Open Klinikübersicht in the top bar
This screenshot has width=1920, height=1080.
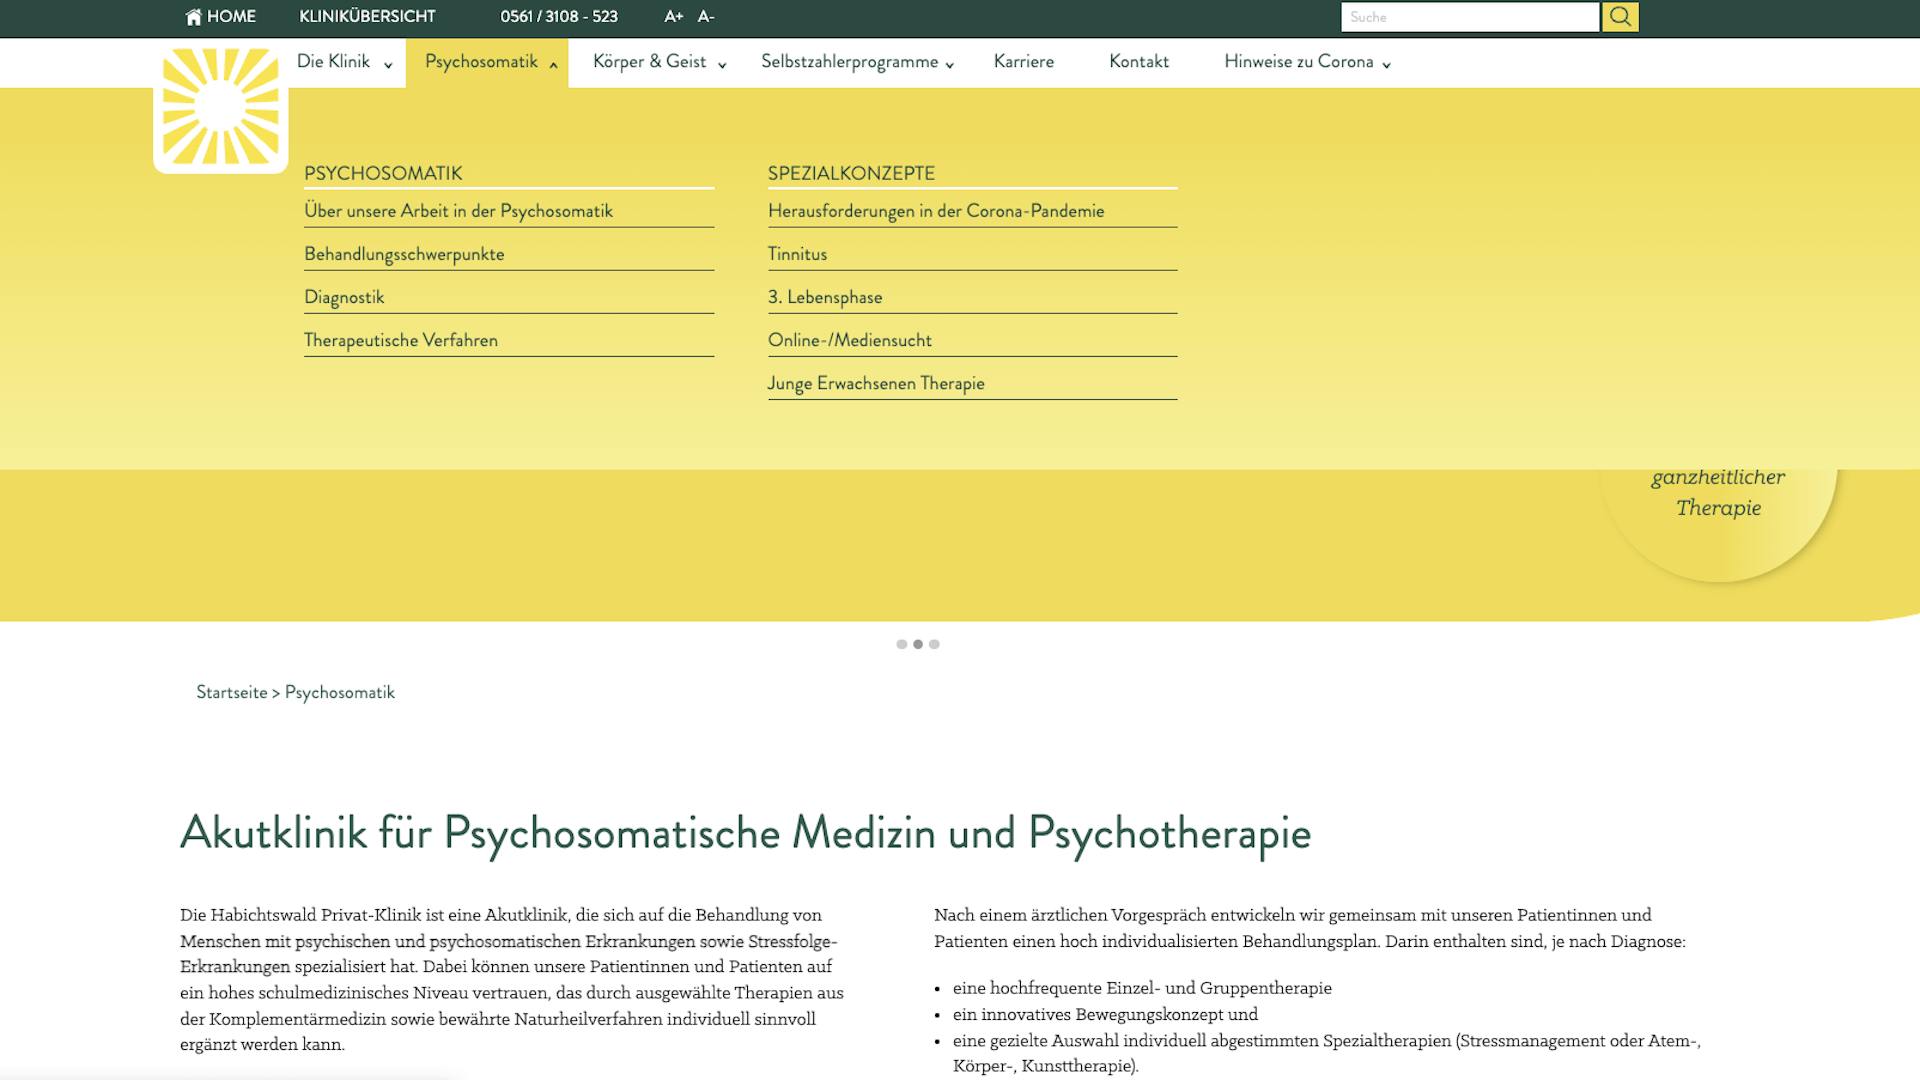(x=367, y=17)
